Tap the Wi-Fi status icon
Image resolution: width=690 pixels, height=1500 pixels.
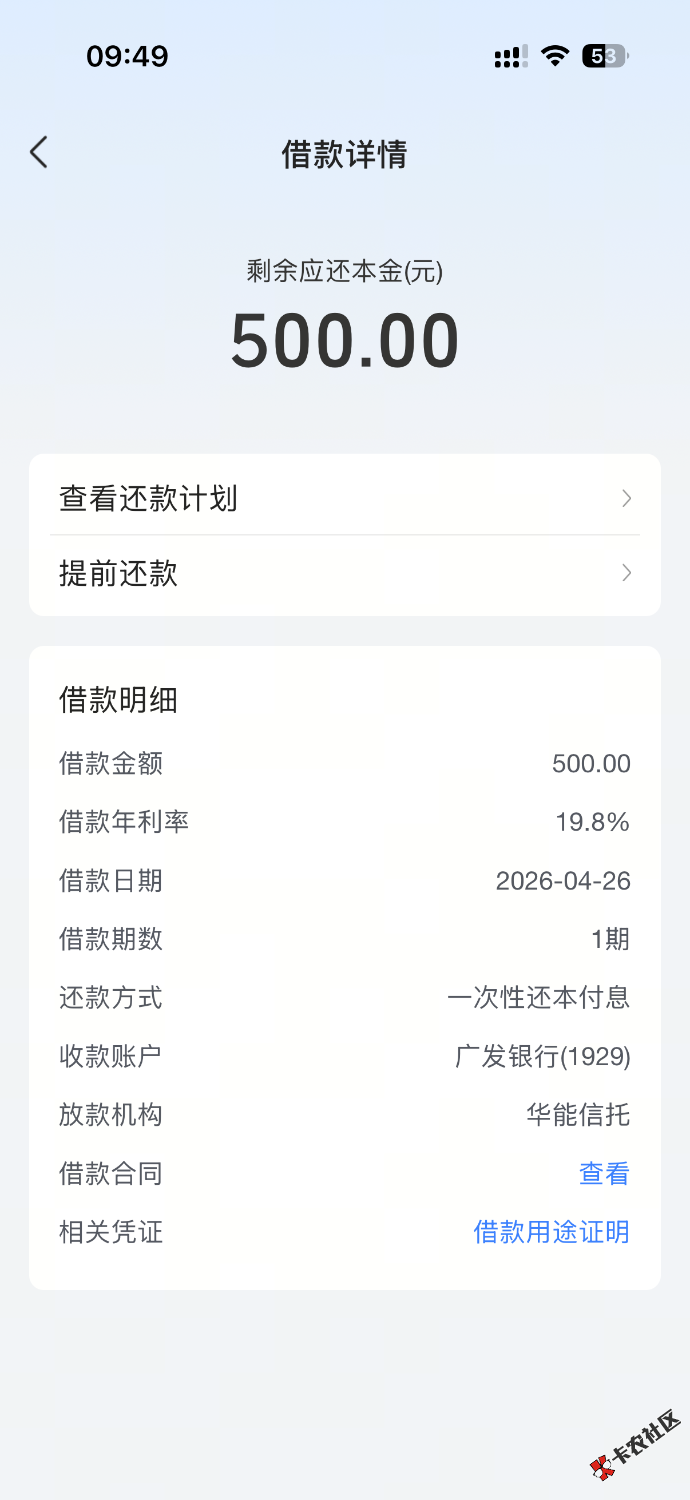pos(554,56)
